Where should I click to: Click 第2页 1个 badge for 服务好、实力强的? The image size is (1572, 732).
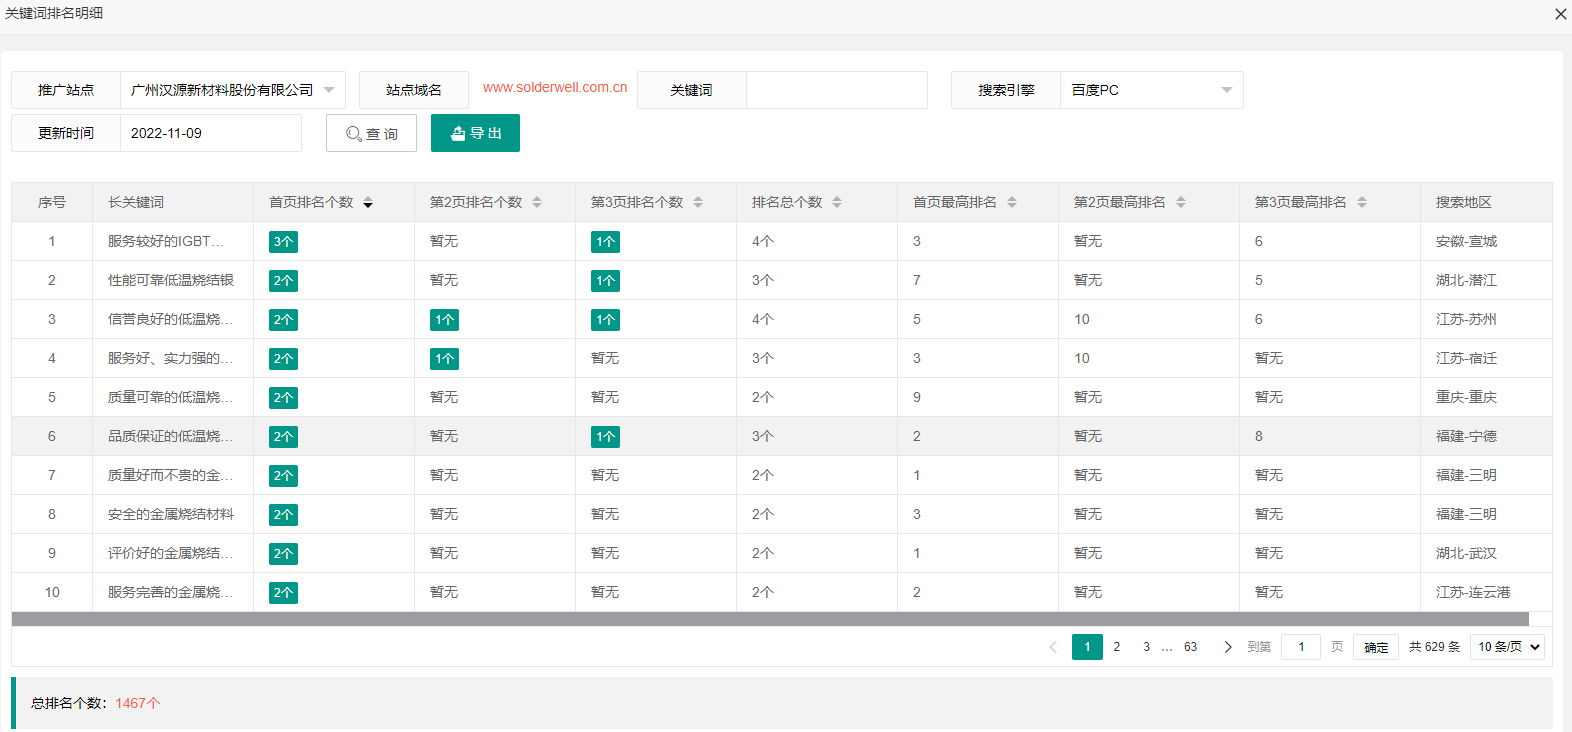pos(444,359)
